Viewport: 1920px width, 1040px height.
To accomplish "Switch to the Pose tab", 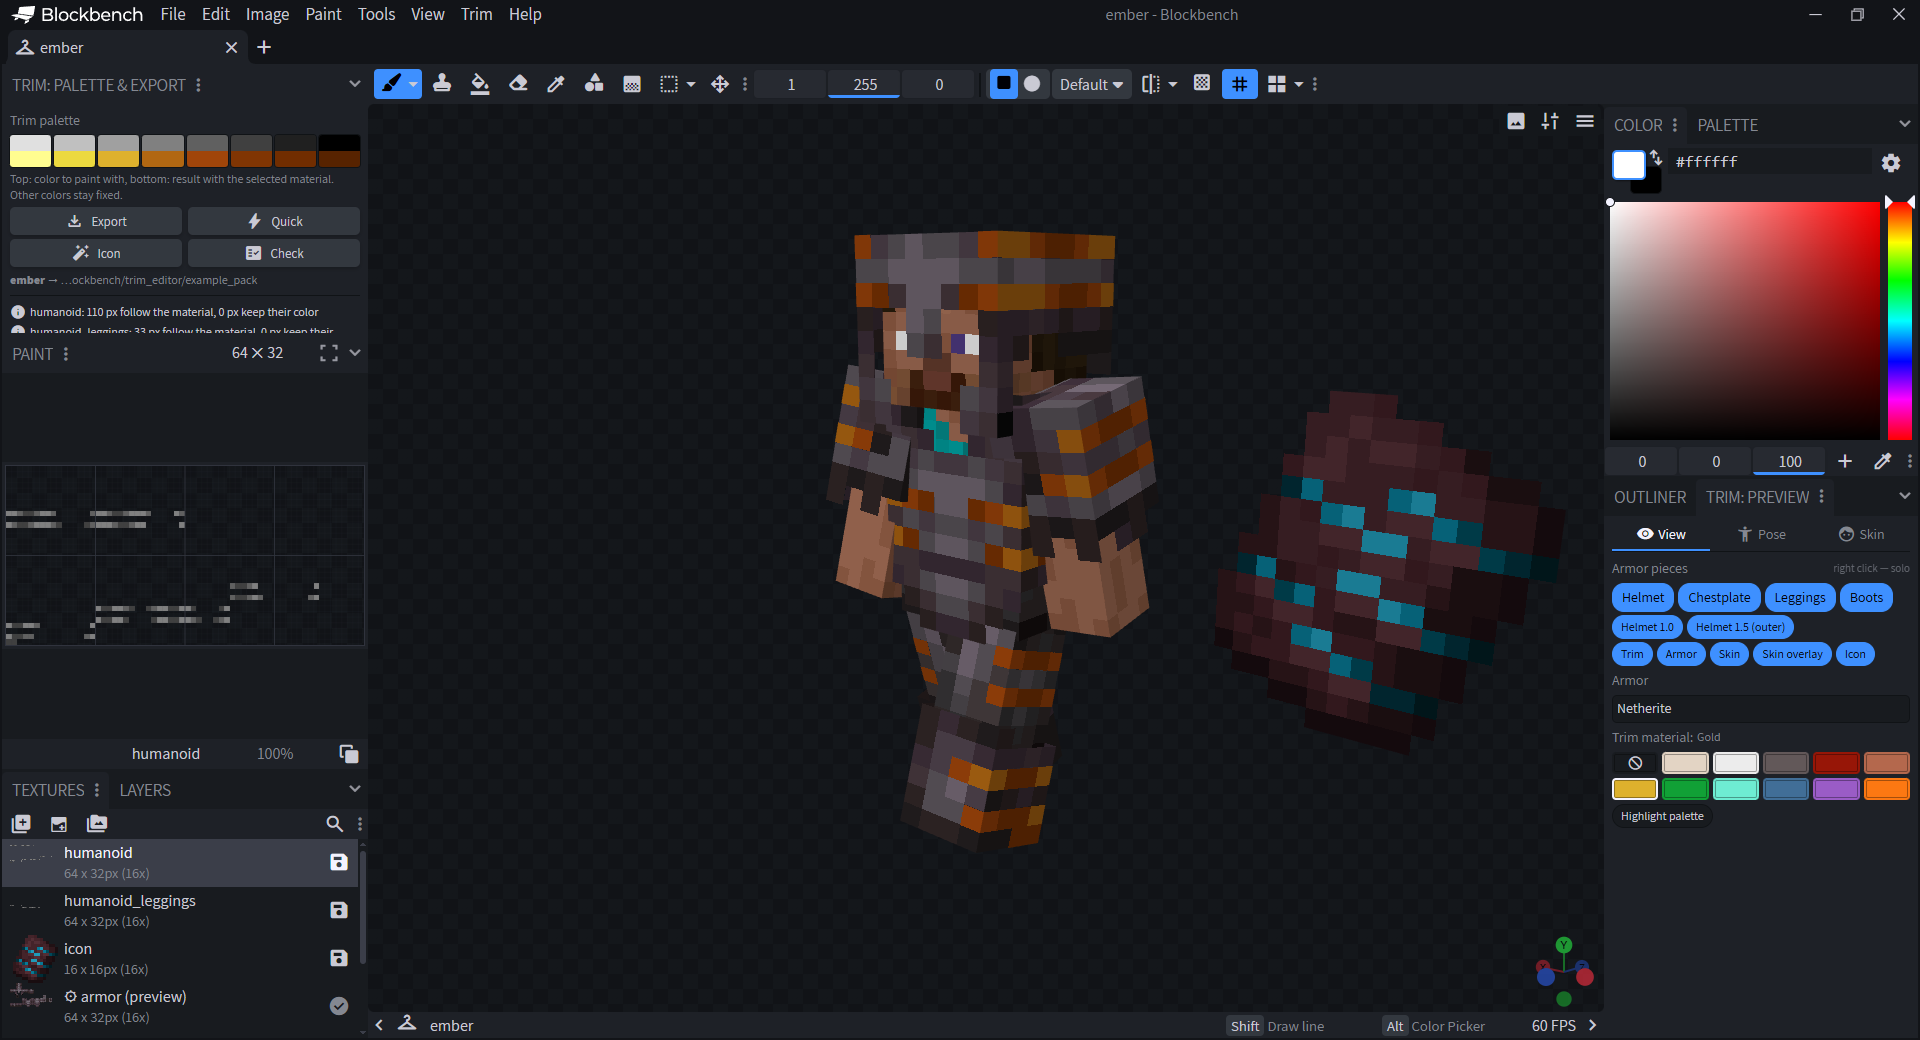I will tap(1762, 535).
